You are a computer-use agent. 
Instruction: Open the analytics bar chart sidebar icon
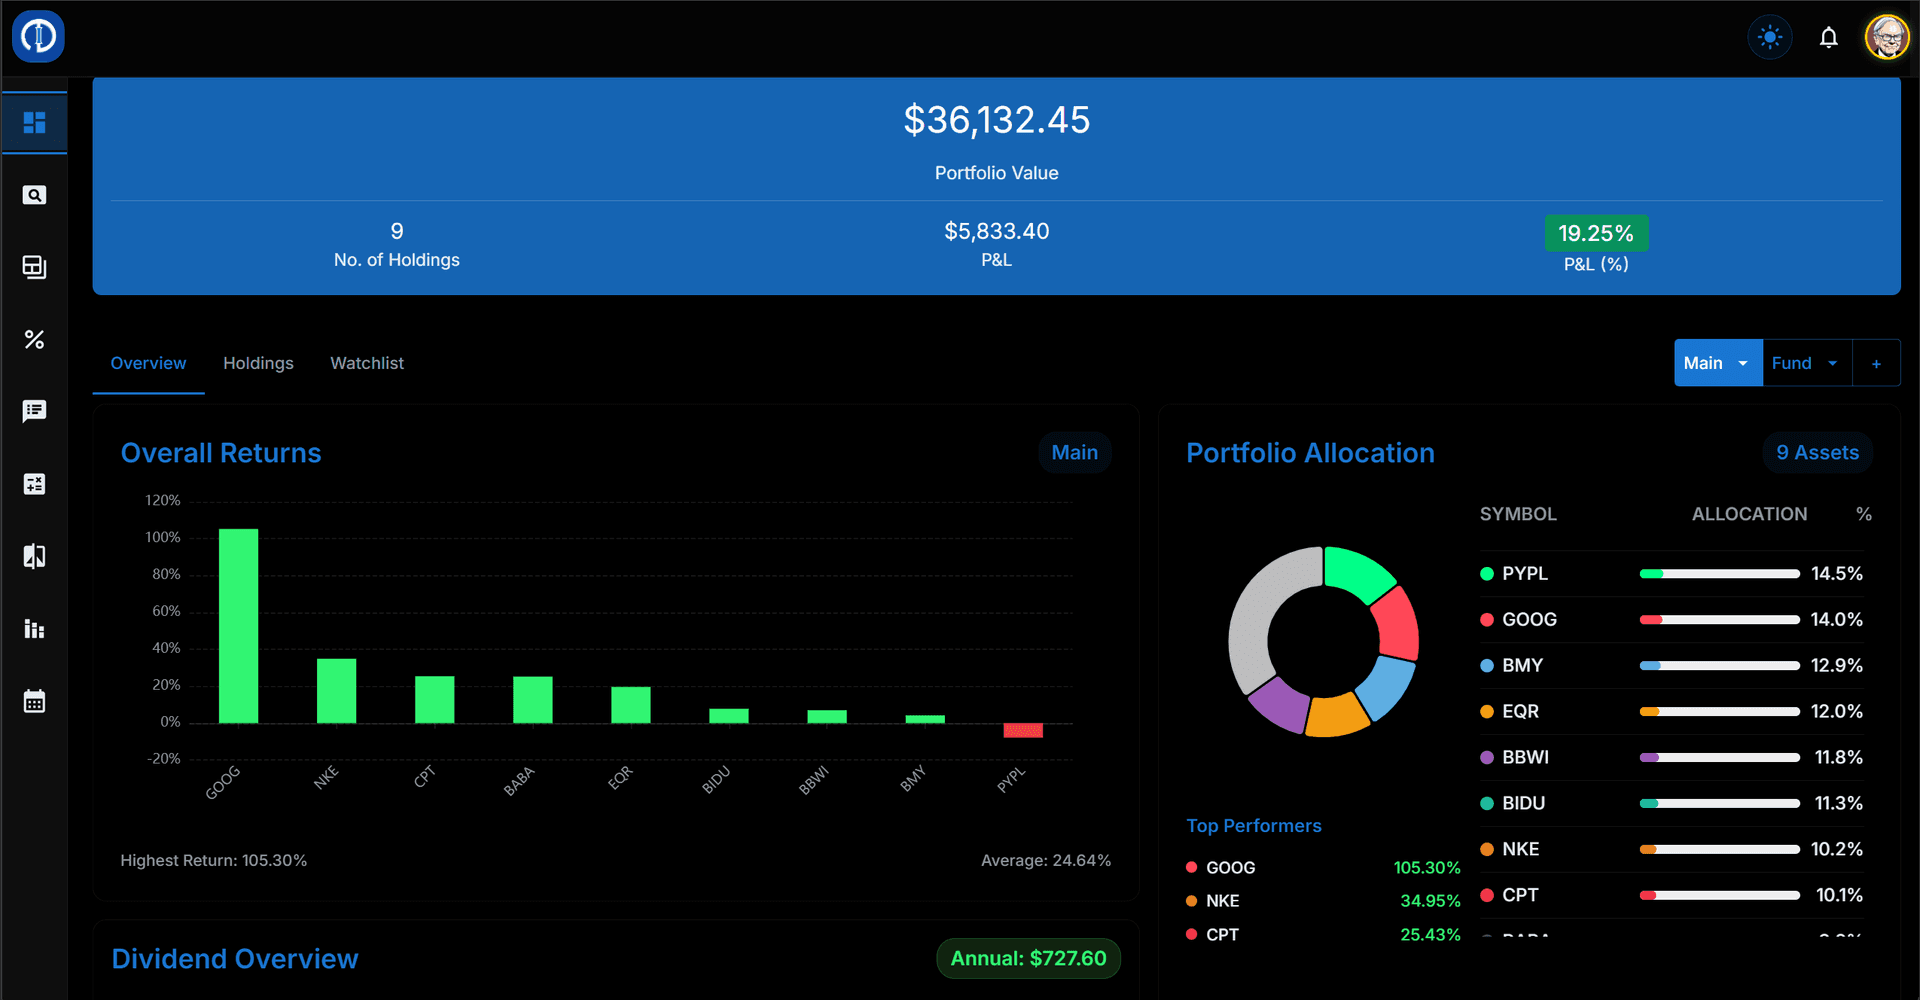[35, 629]
